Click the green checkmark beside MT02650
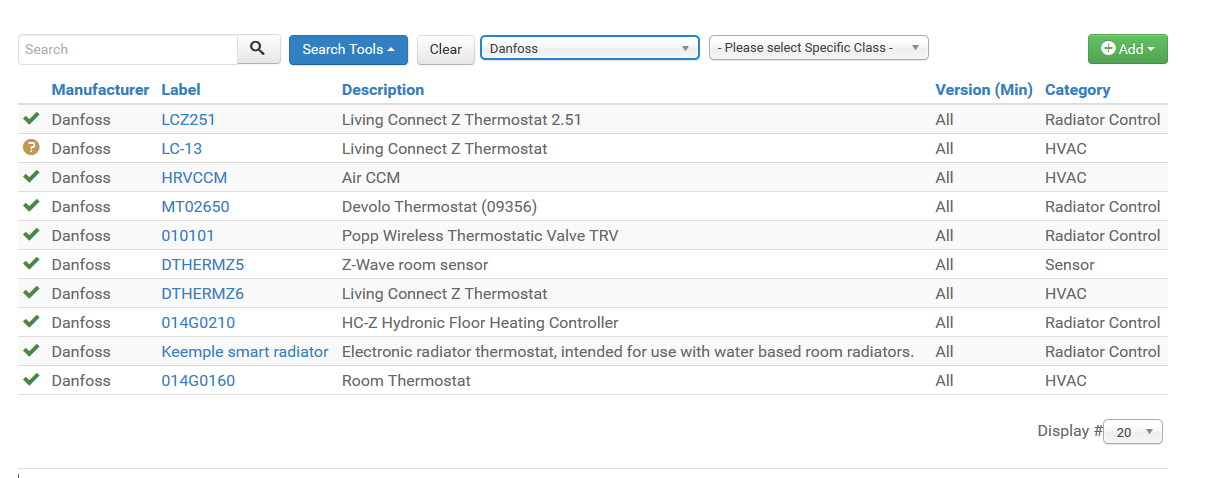The width and height of the screenshot is (1225, 478). (x=31, y=206)
